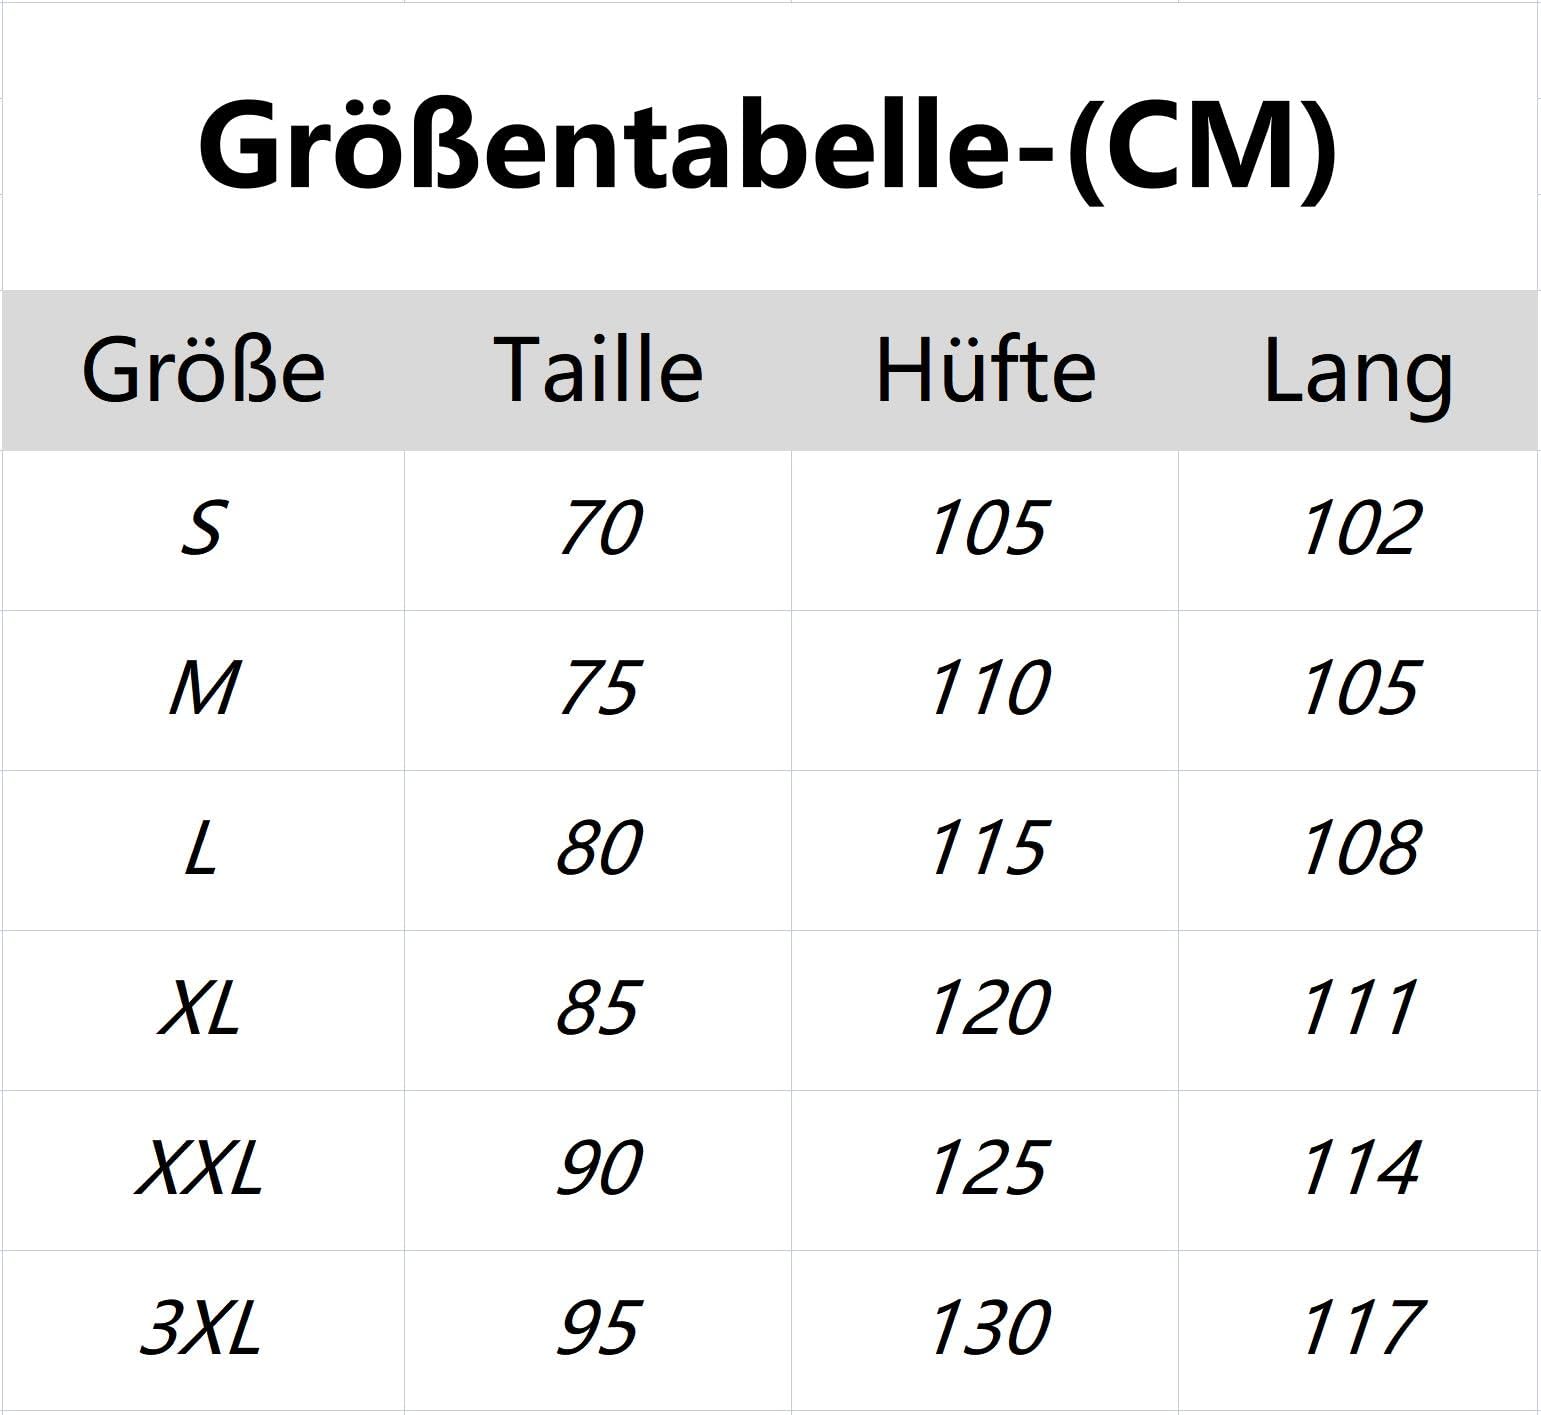
Task: Select the size XXL cell
Action: (x=203, y=1170)
